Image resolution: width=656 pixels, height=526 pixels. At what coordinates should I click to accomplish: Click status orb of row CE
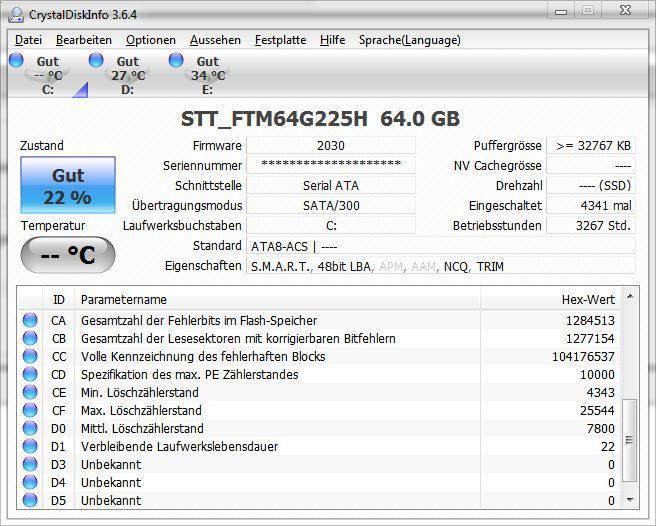coord(30,392)
